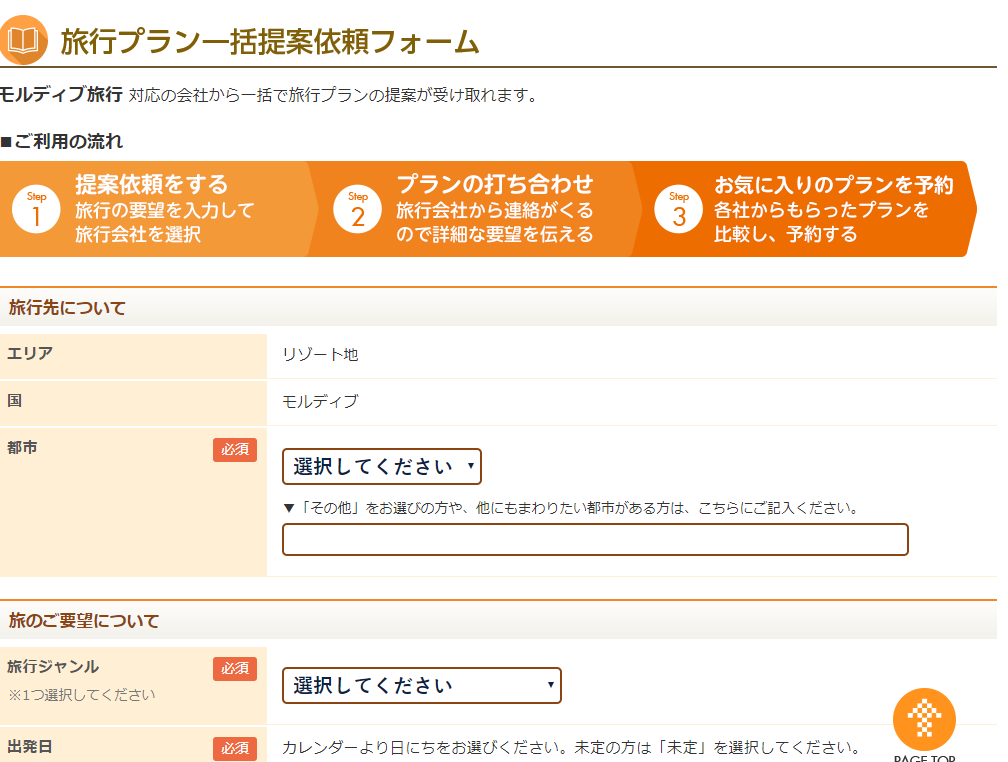
Task: Click the 旅行先について section header
Action: click(67, 308)
